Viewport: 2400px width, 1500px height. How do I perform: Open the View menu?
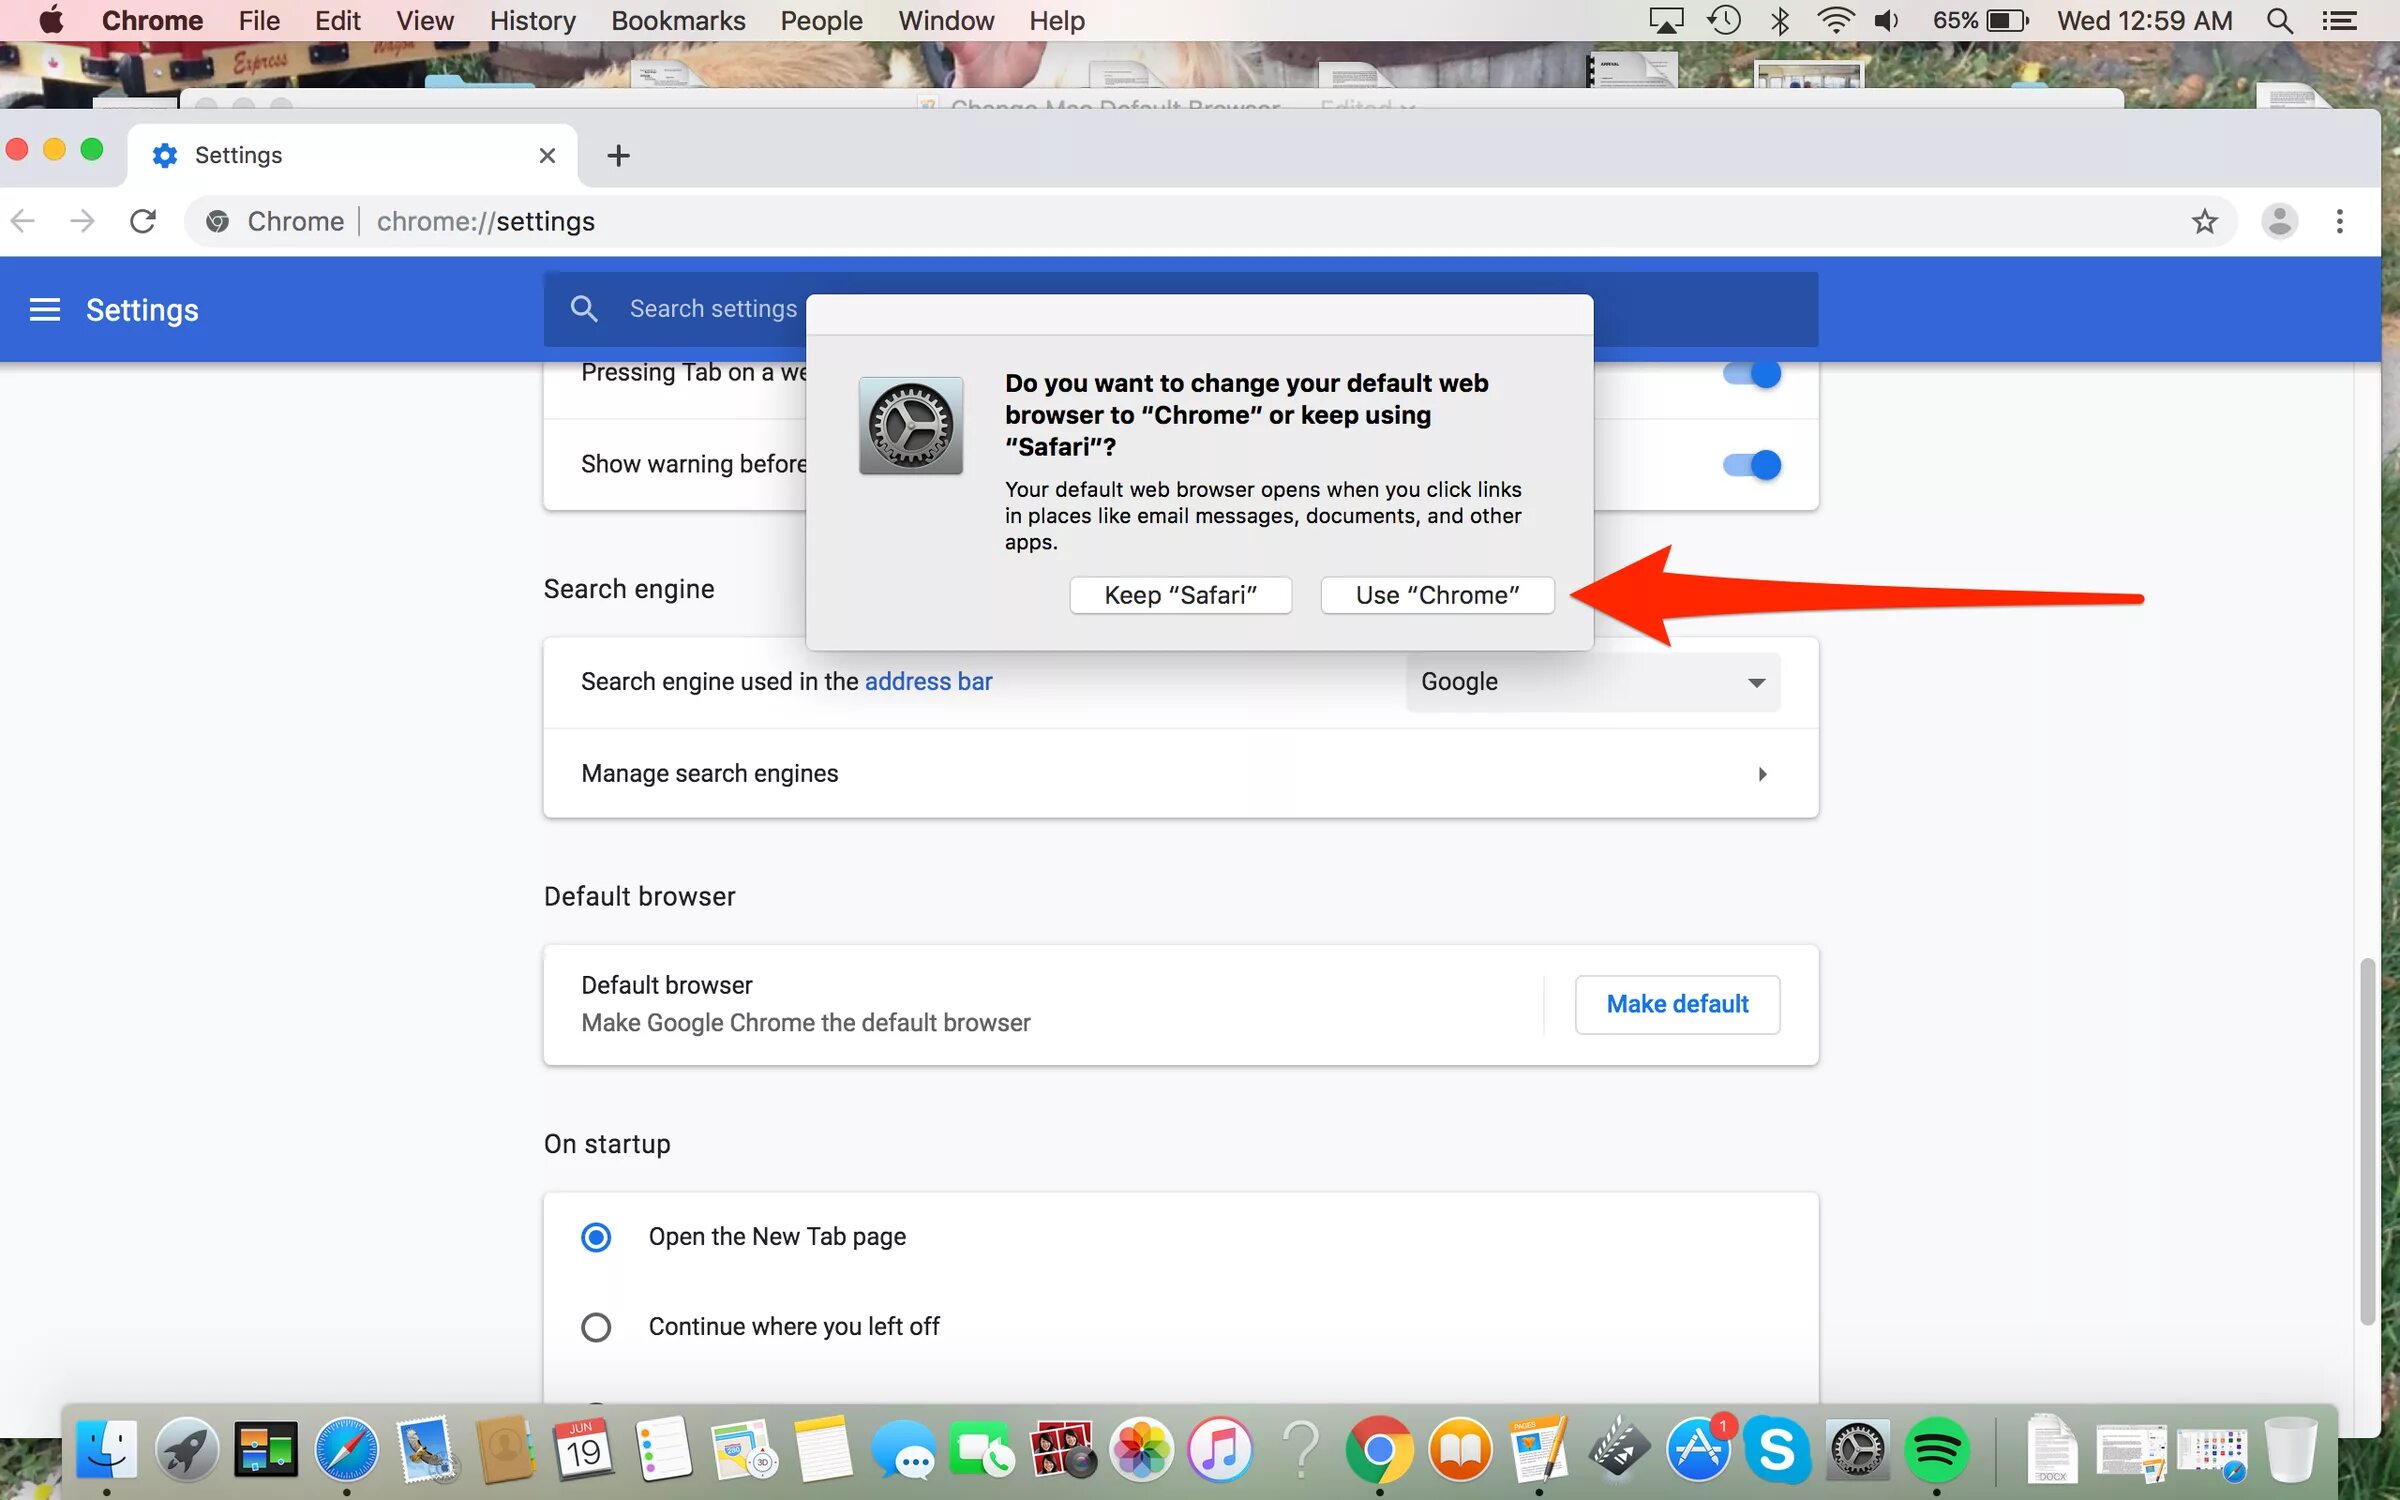(424, 21)
